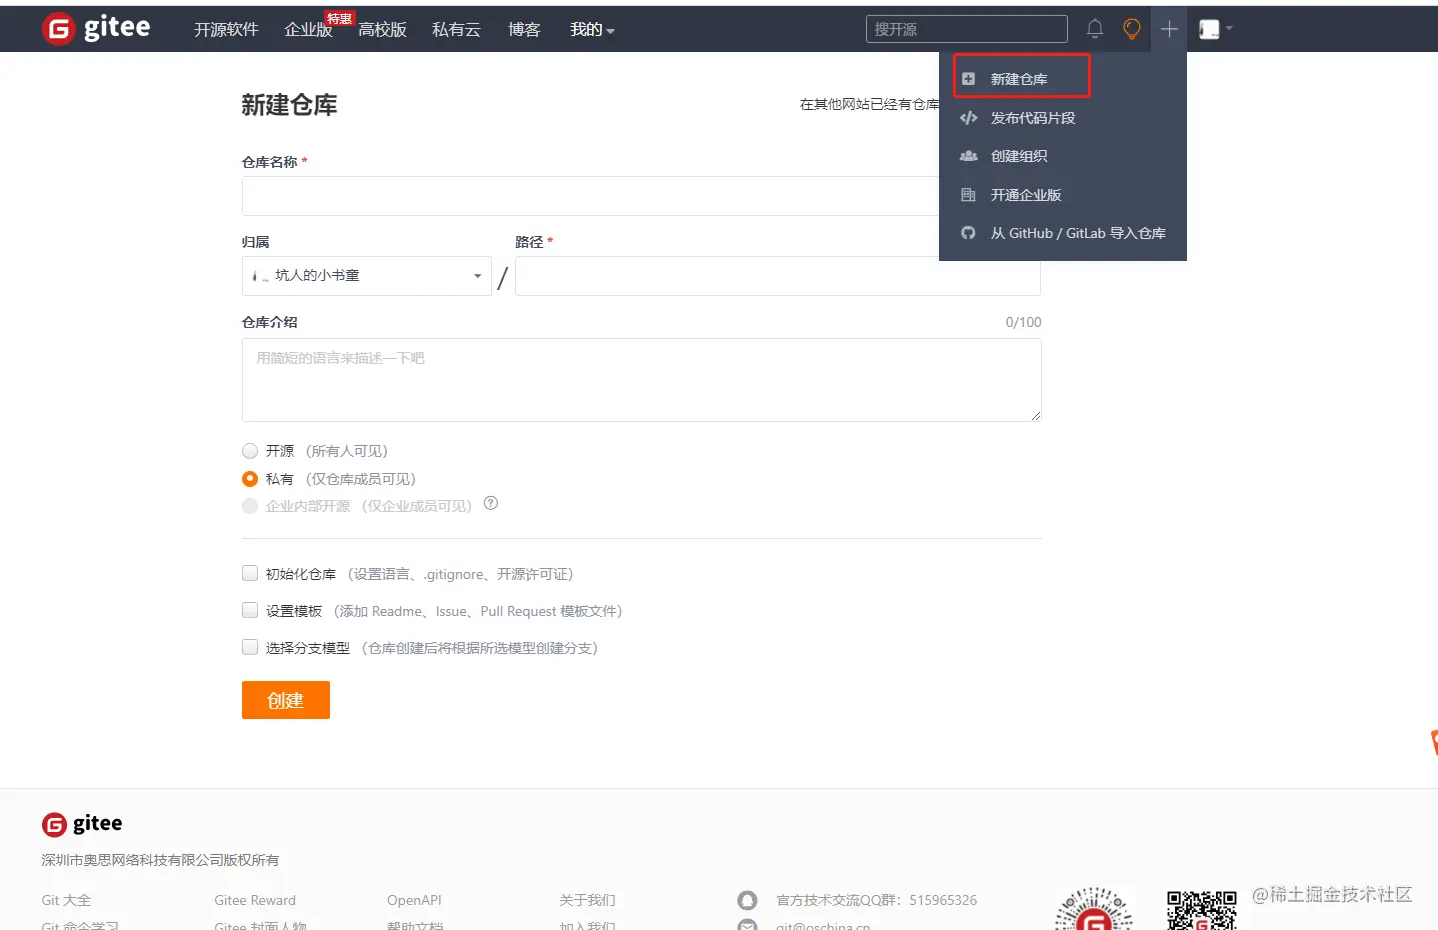Screen dimensions: 1438x930
Task: Open the 关于我们 footer link
Action: [x=587, y=900]
